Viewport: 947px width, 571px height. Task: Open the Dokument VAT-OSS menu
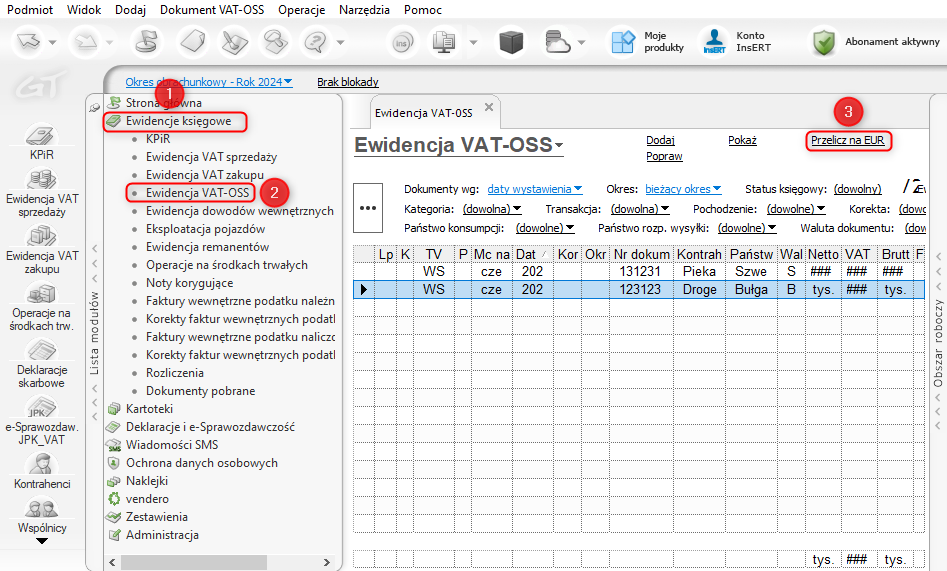(212, 10)
